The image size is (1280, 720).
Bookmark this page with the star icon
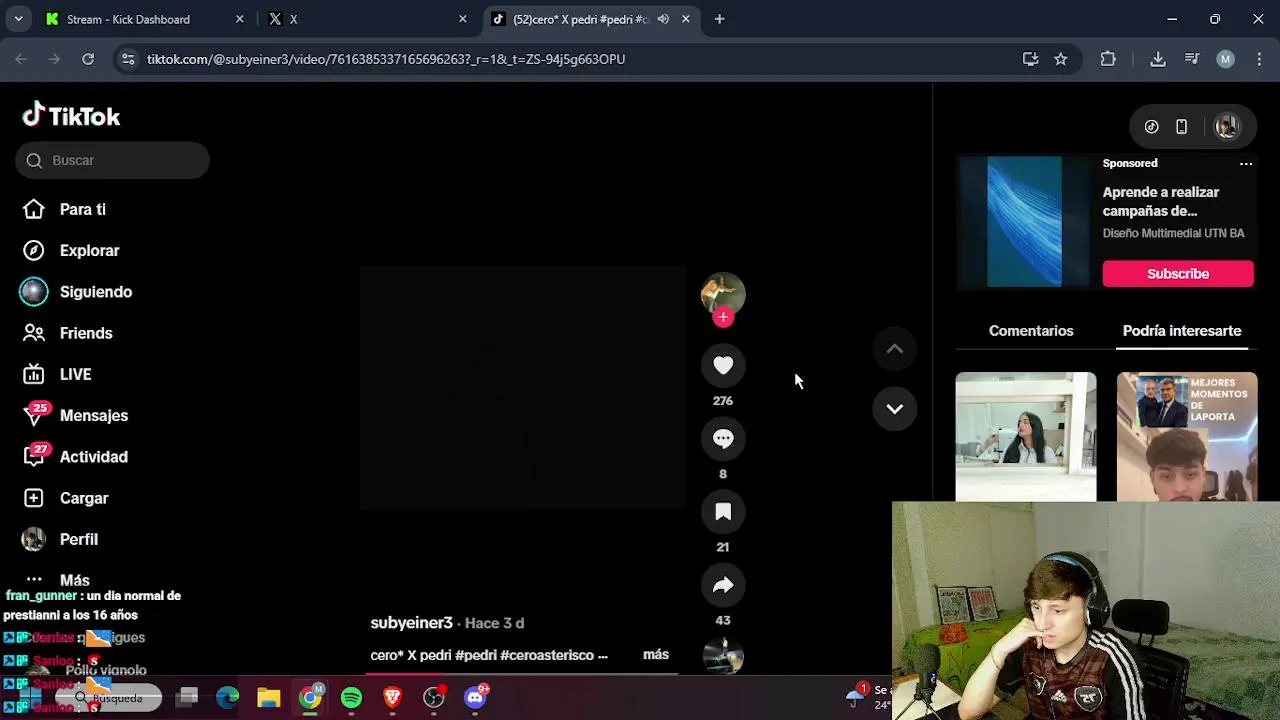(1061, 59)
